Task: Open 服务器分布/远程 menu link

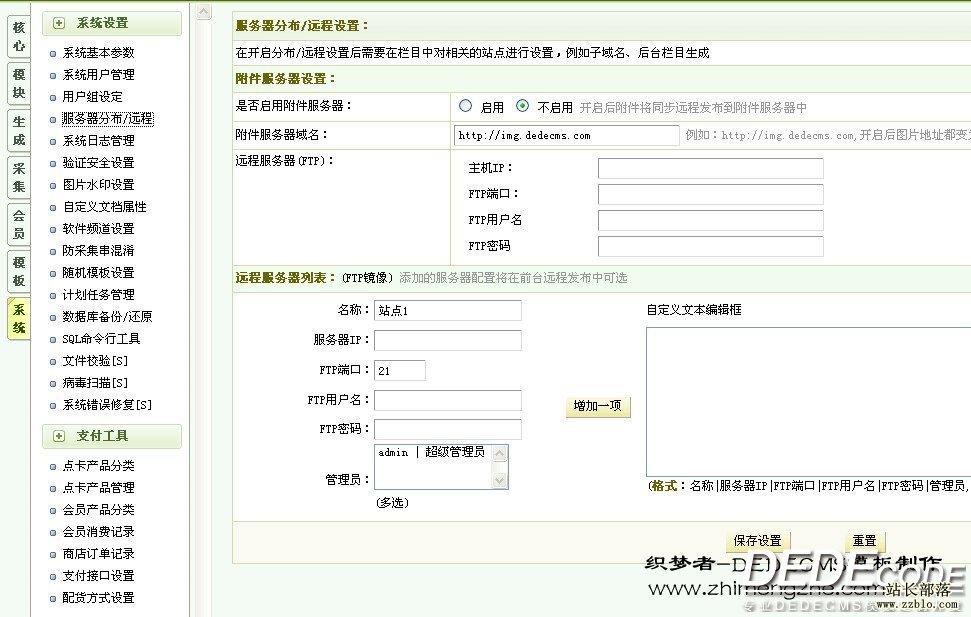Action: pyautogui.click(x=108, y=119)
